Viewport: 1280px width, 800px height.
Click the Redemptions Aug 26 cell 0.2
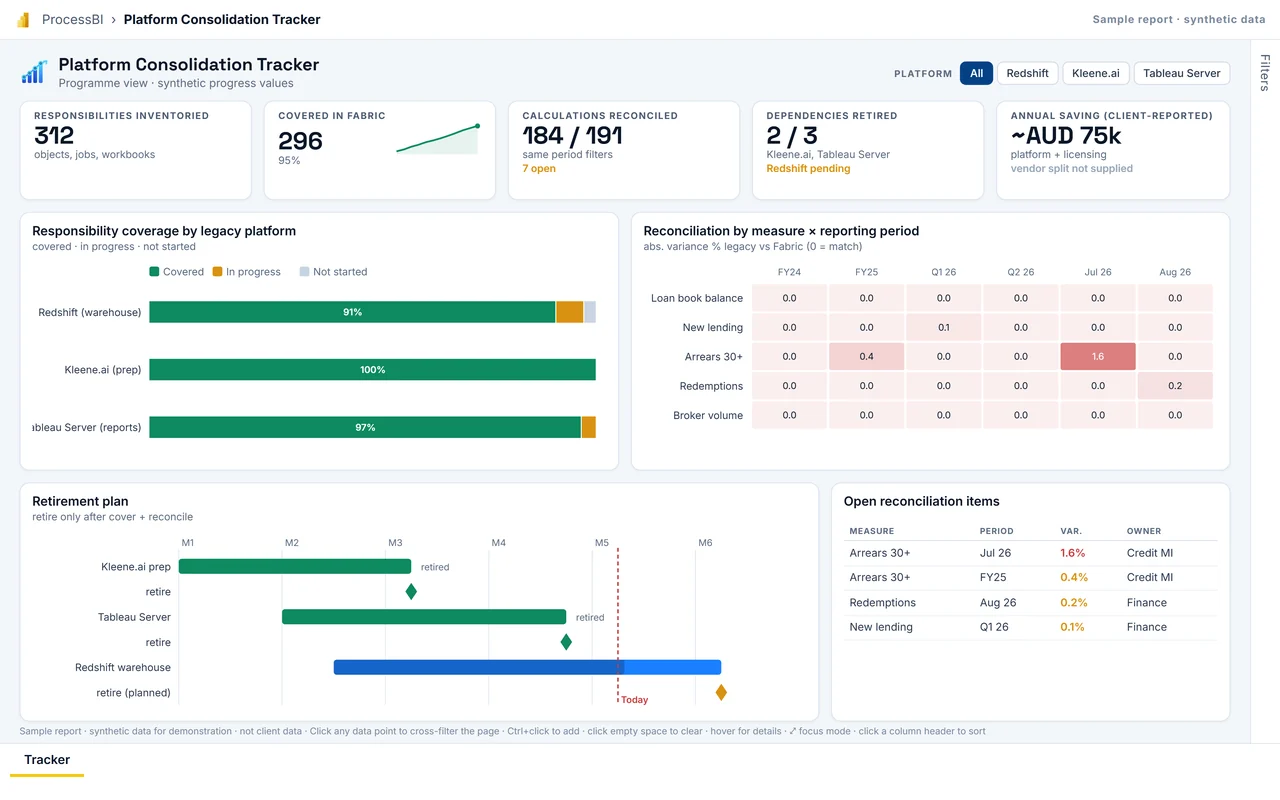click(x=1175, y=386)
